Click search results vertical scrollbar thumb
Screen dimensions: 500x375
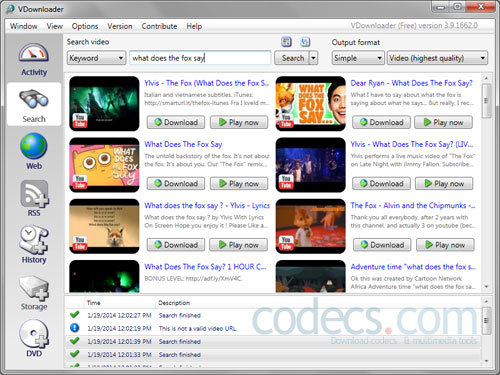tap(486, 101)
